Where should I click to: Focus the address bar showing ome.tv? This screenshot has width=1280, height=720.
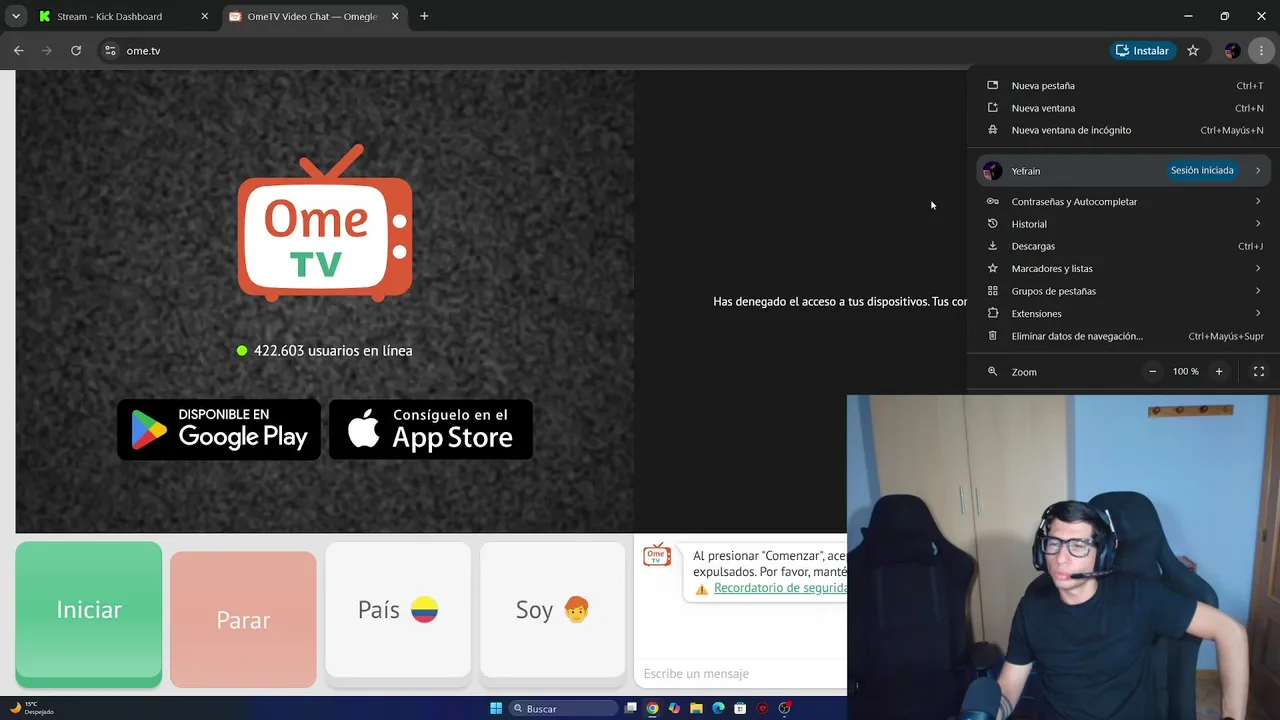600,50
